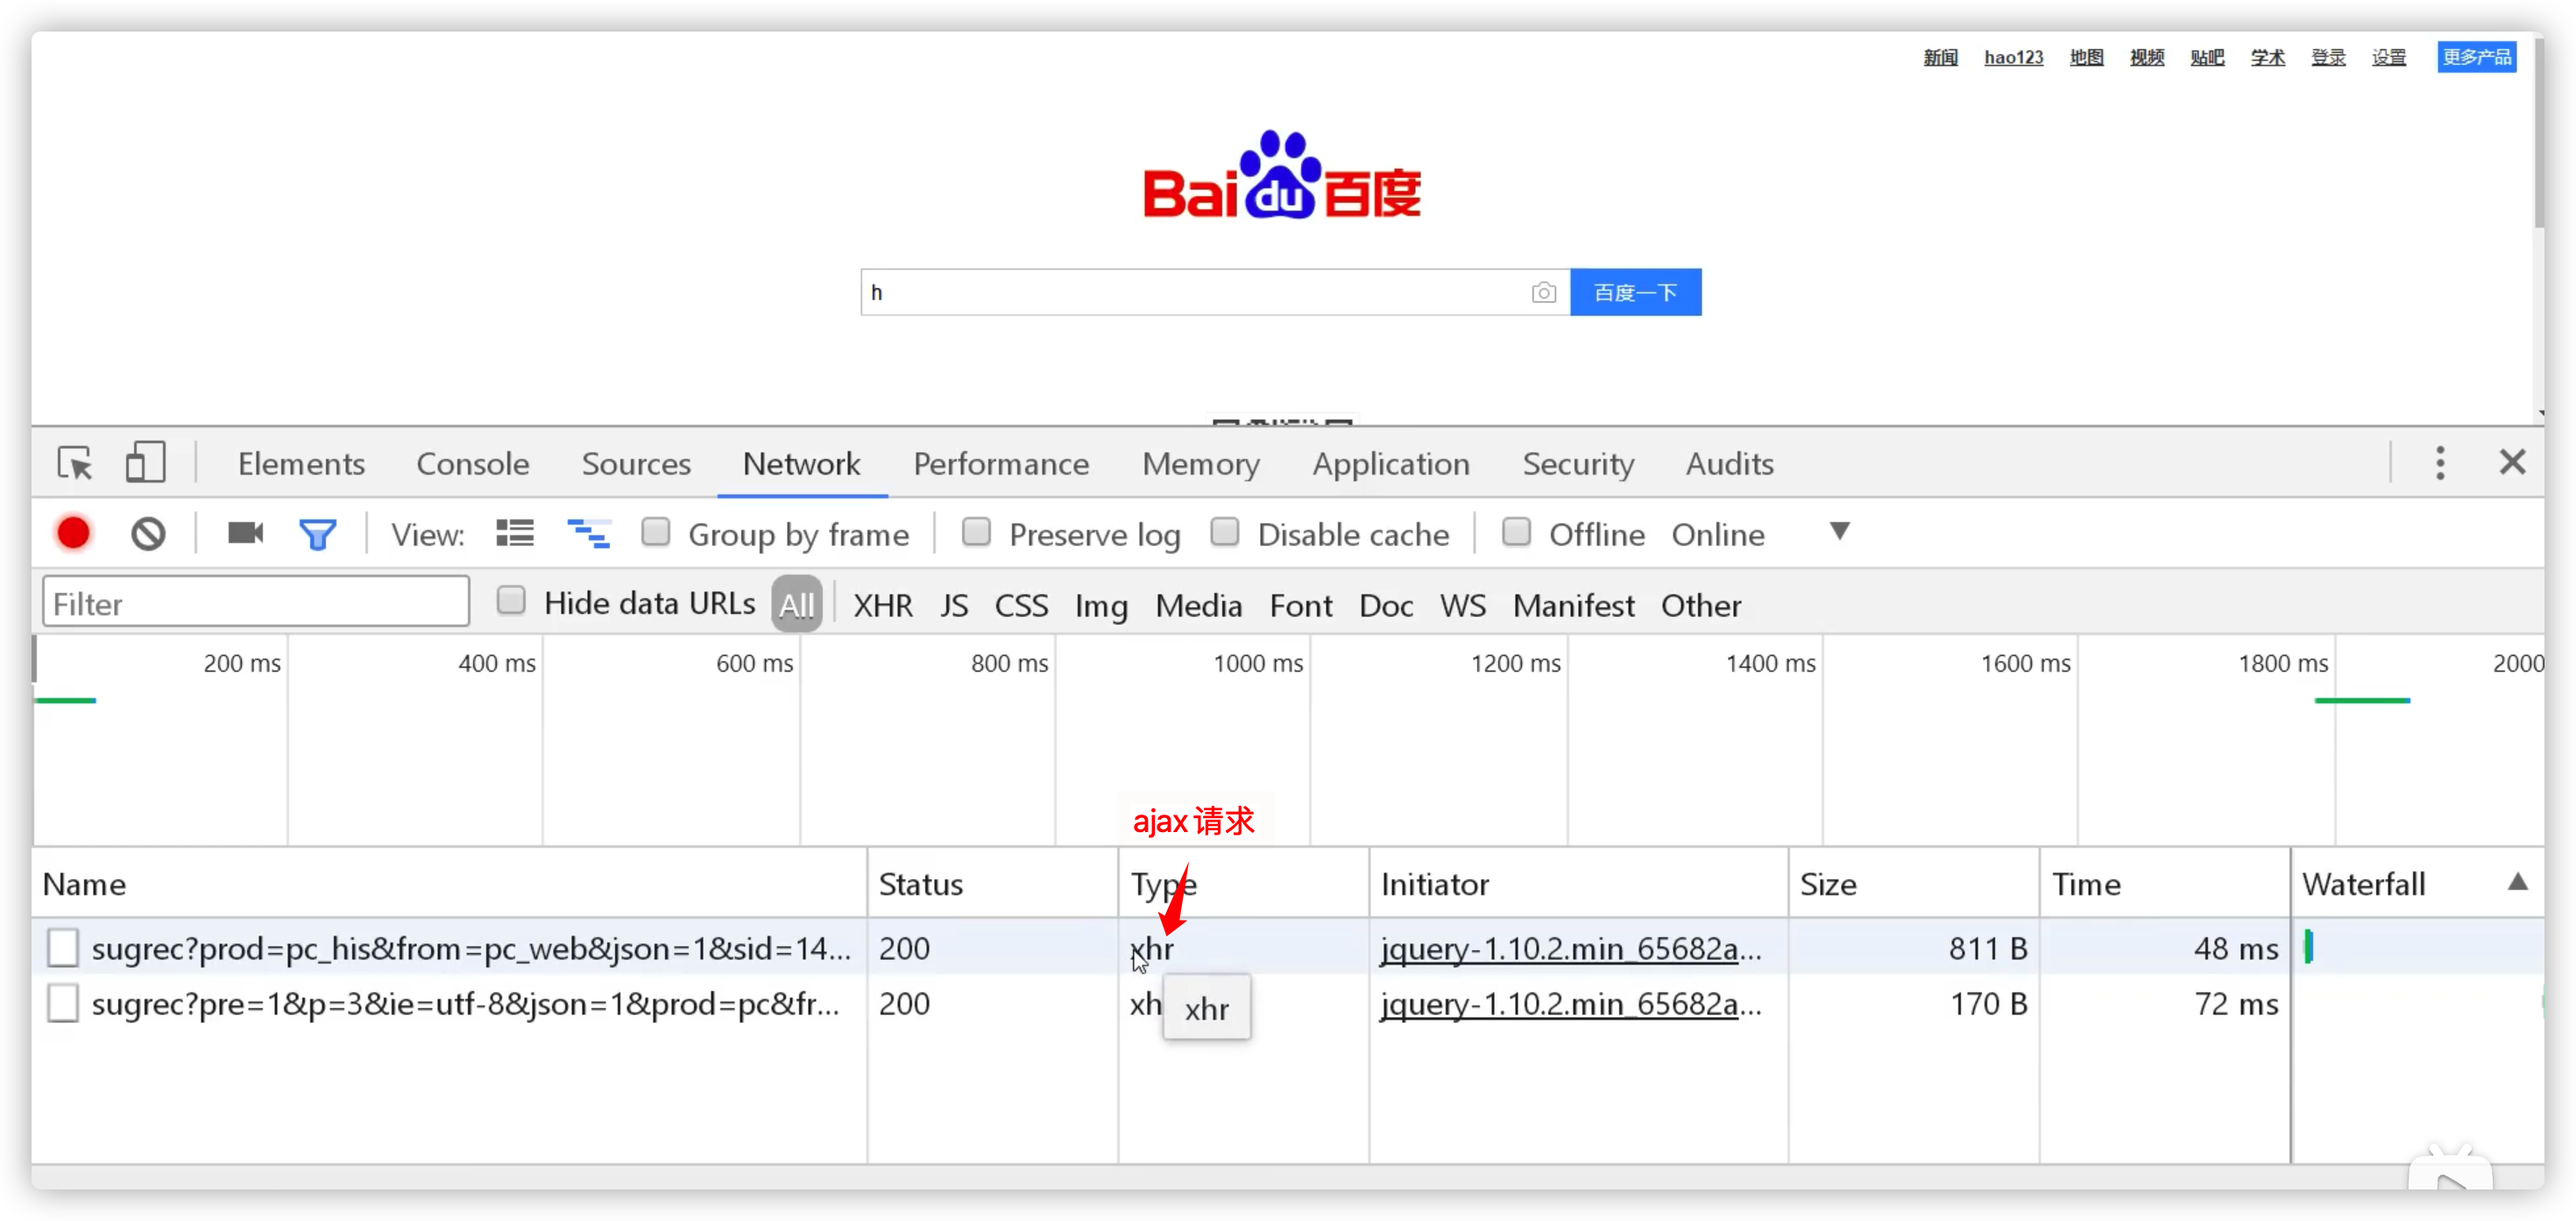Open the Application tab

pyautogui.click(x=1390, y=464)
